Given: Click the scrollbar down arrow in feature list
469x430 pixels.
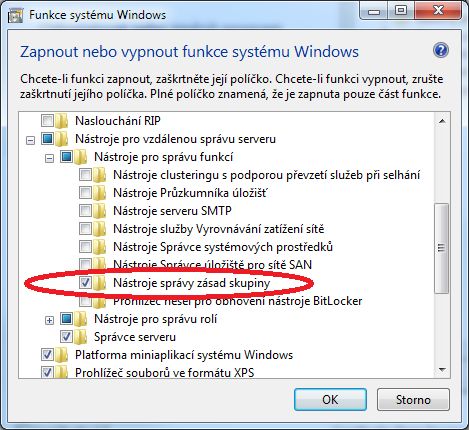Looking at the screenshot, I should click(442, 369).
